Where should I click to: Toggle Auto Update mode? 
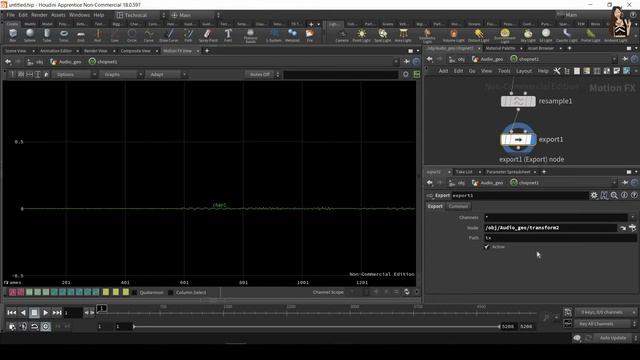click(613, 338)
